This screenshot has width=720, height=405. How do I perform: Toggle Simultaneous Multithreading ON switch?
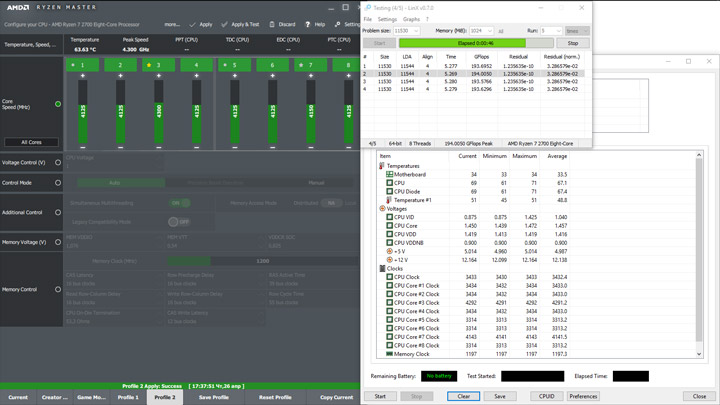tap(179, 203)
